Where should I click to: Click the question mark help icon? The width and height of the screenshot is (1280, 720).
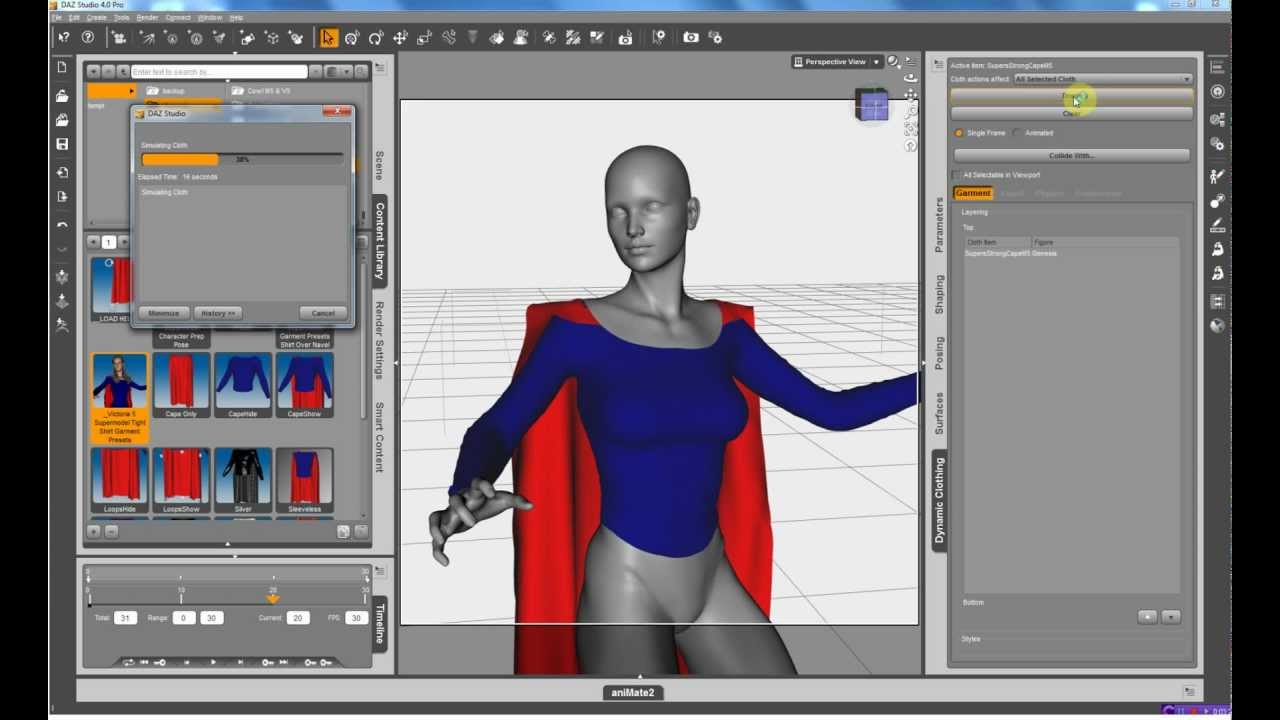[x=88, y=37]
